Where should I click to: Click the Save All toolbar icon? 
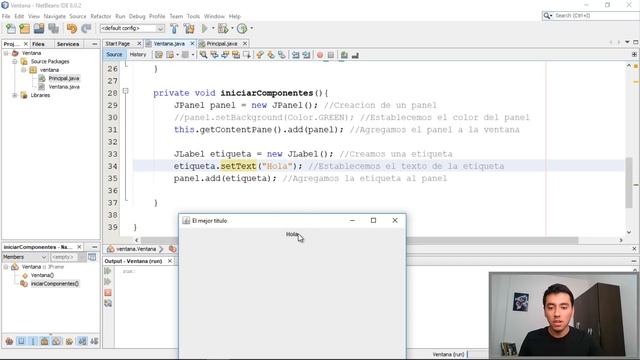click(53, 28)
